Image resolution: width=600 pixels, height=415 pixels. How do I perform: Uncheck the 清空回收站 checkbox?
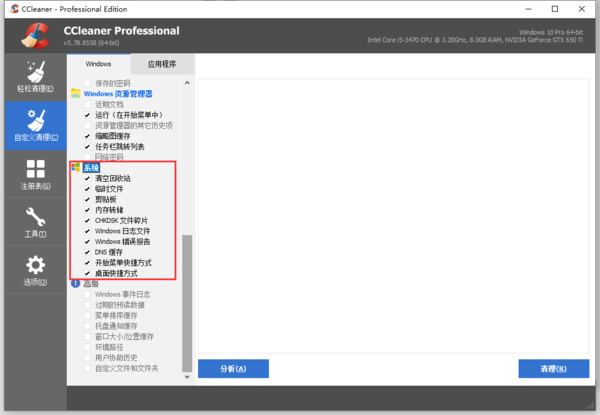pos(87,178)
